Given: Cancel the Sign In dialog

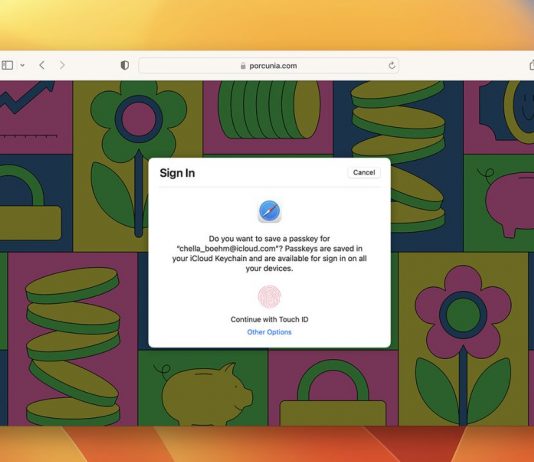Looking at the screenshot, I should point(364,173).
